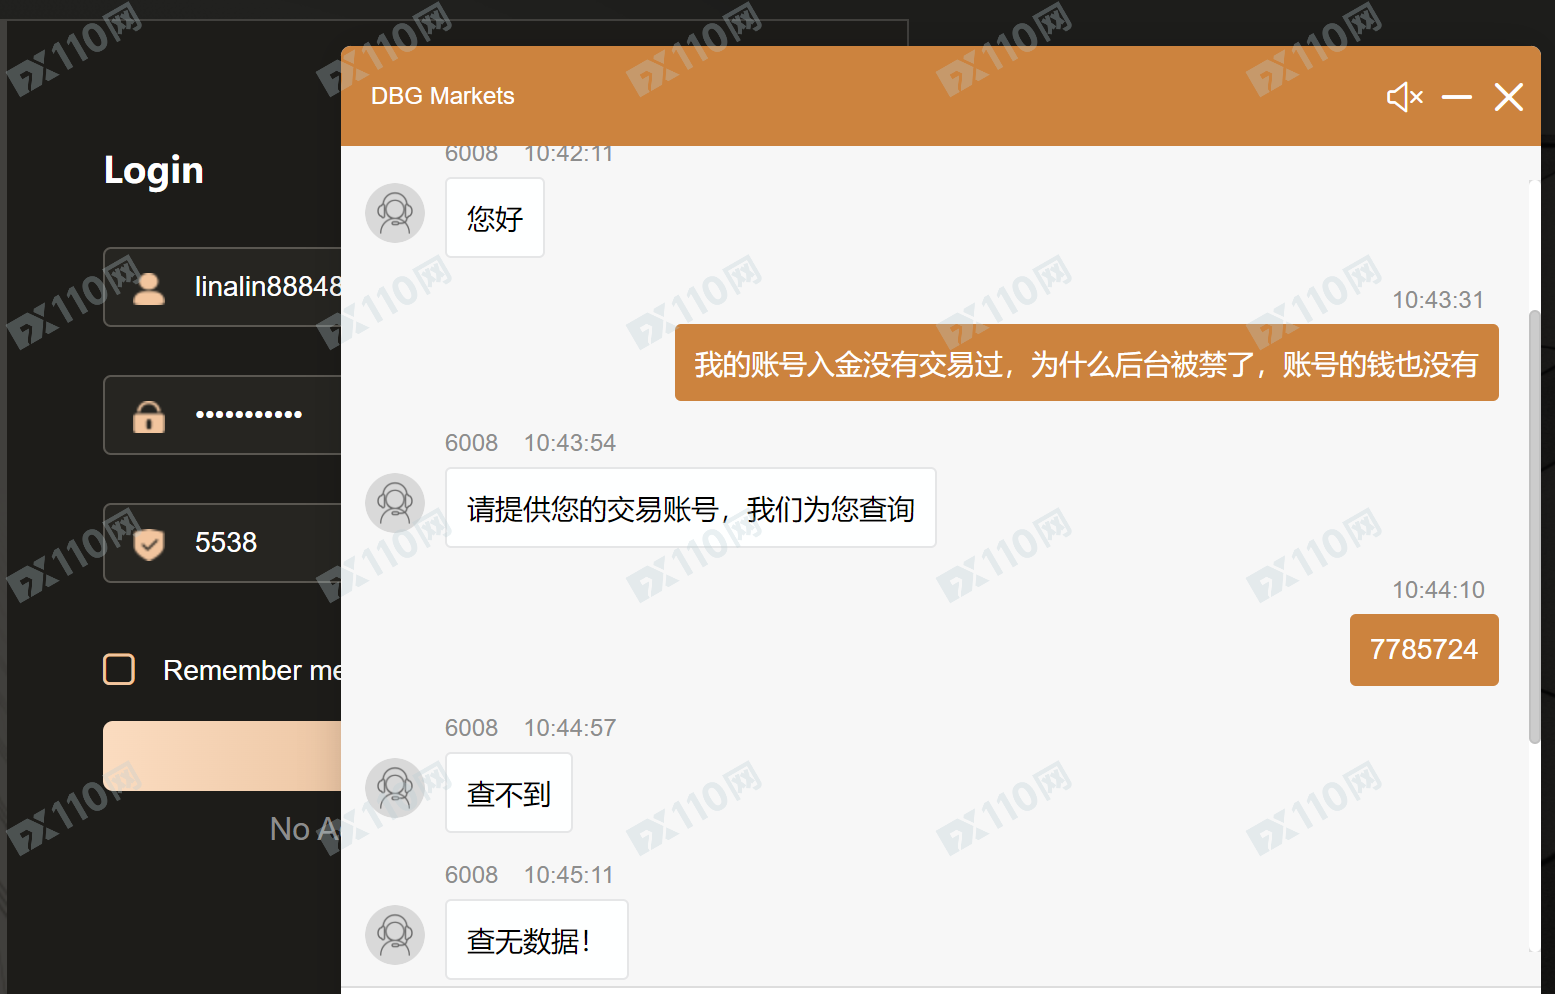The image size is (1555, 994).
Task: Mute the chat sound with speaker icon
Action: (x=1404, y=97)
